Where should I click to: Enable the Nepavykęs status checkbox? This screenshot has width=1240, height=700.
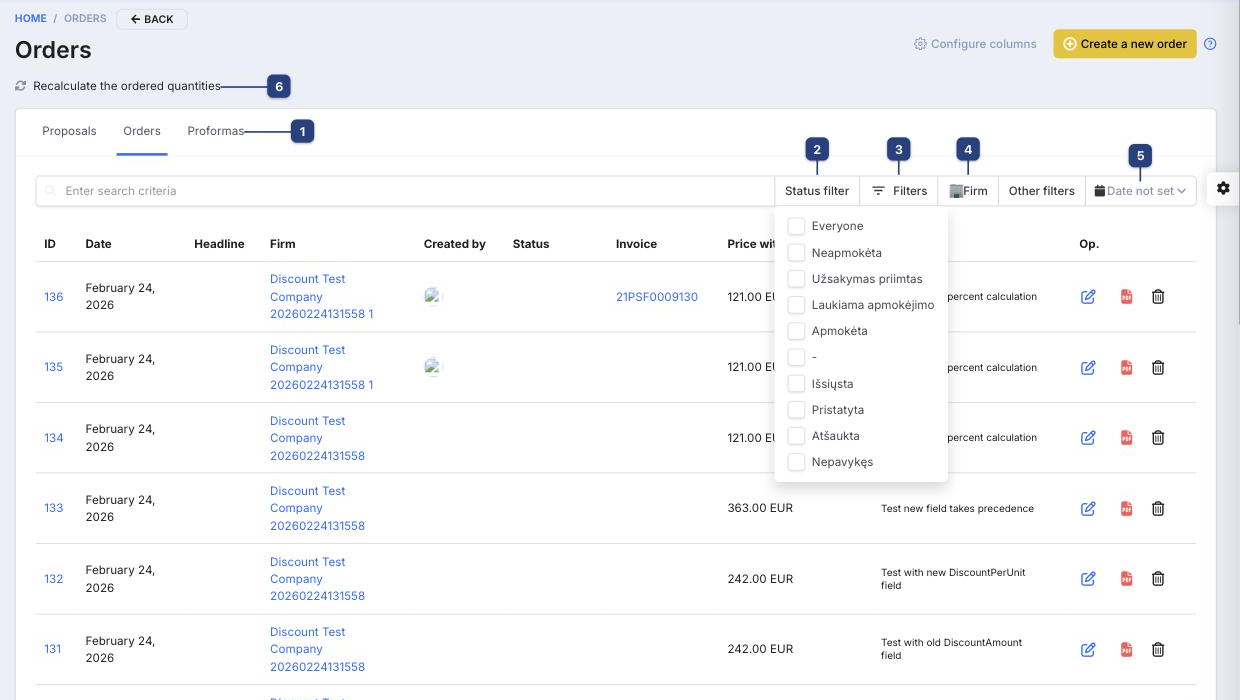(796, 462)
